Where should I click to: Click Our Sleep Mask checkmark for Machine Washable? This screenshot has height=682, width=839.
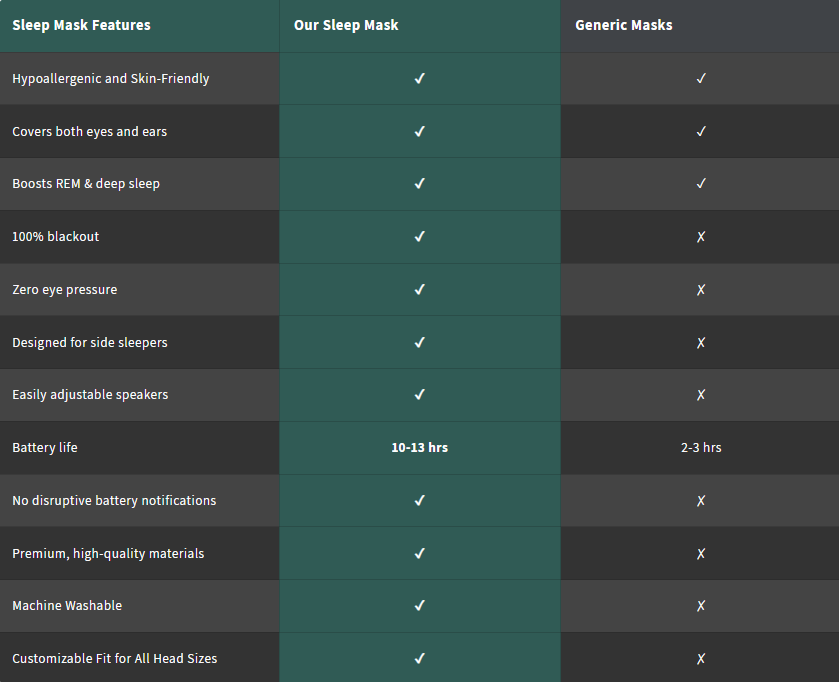point(420,606)
